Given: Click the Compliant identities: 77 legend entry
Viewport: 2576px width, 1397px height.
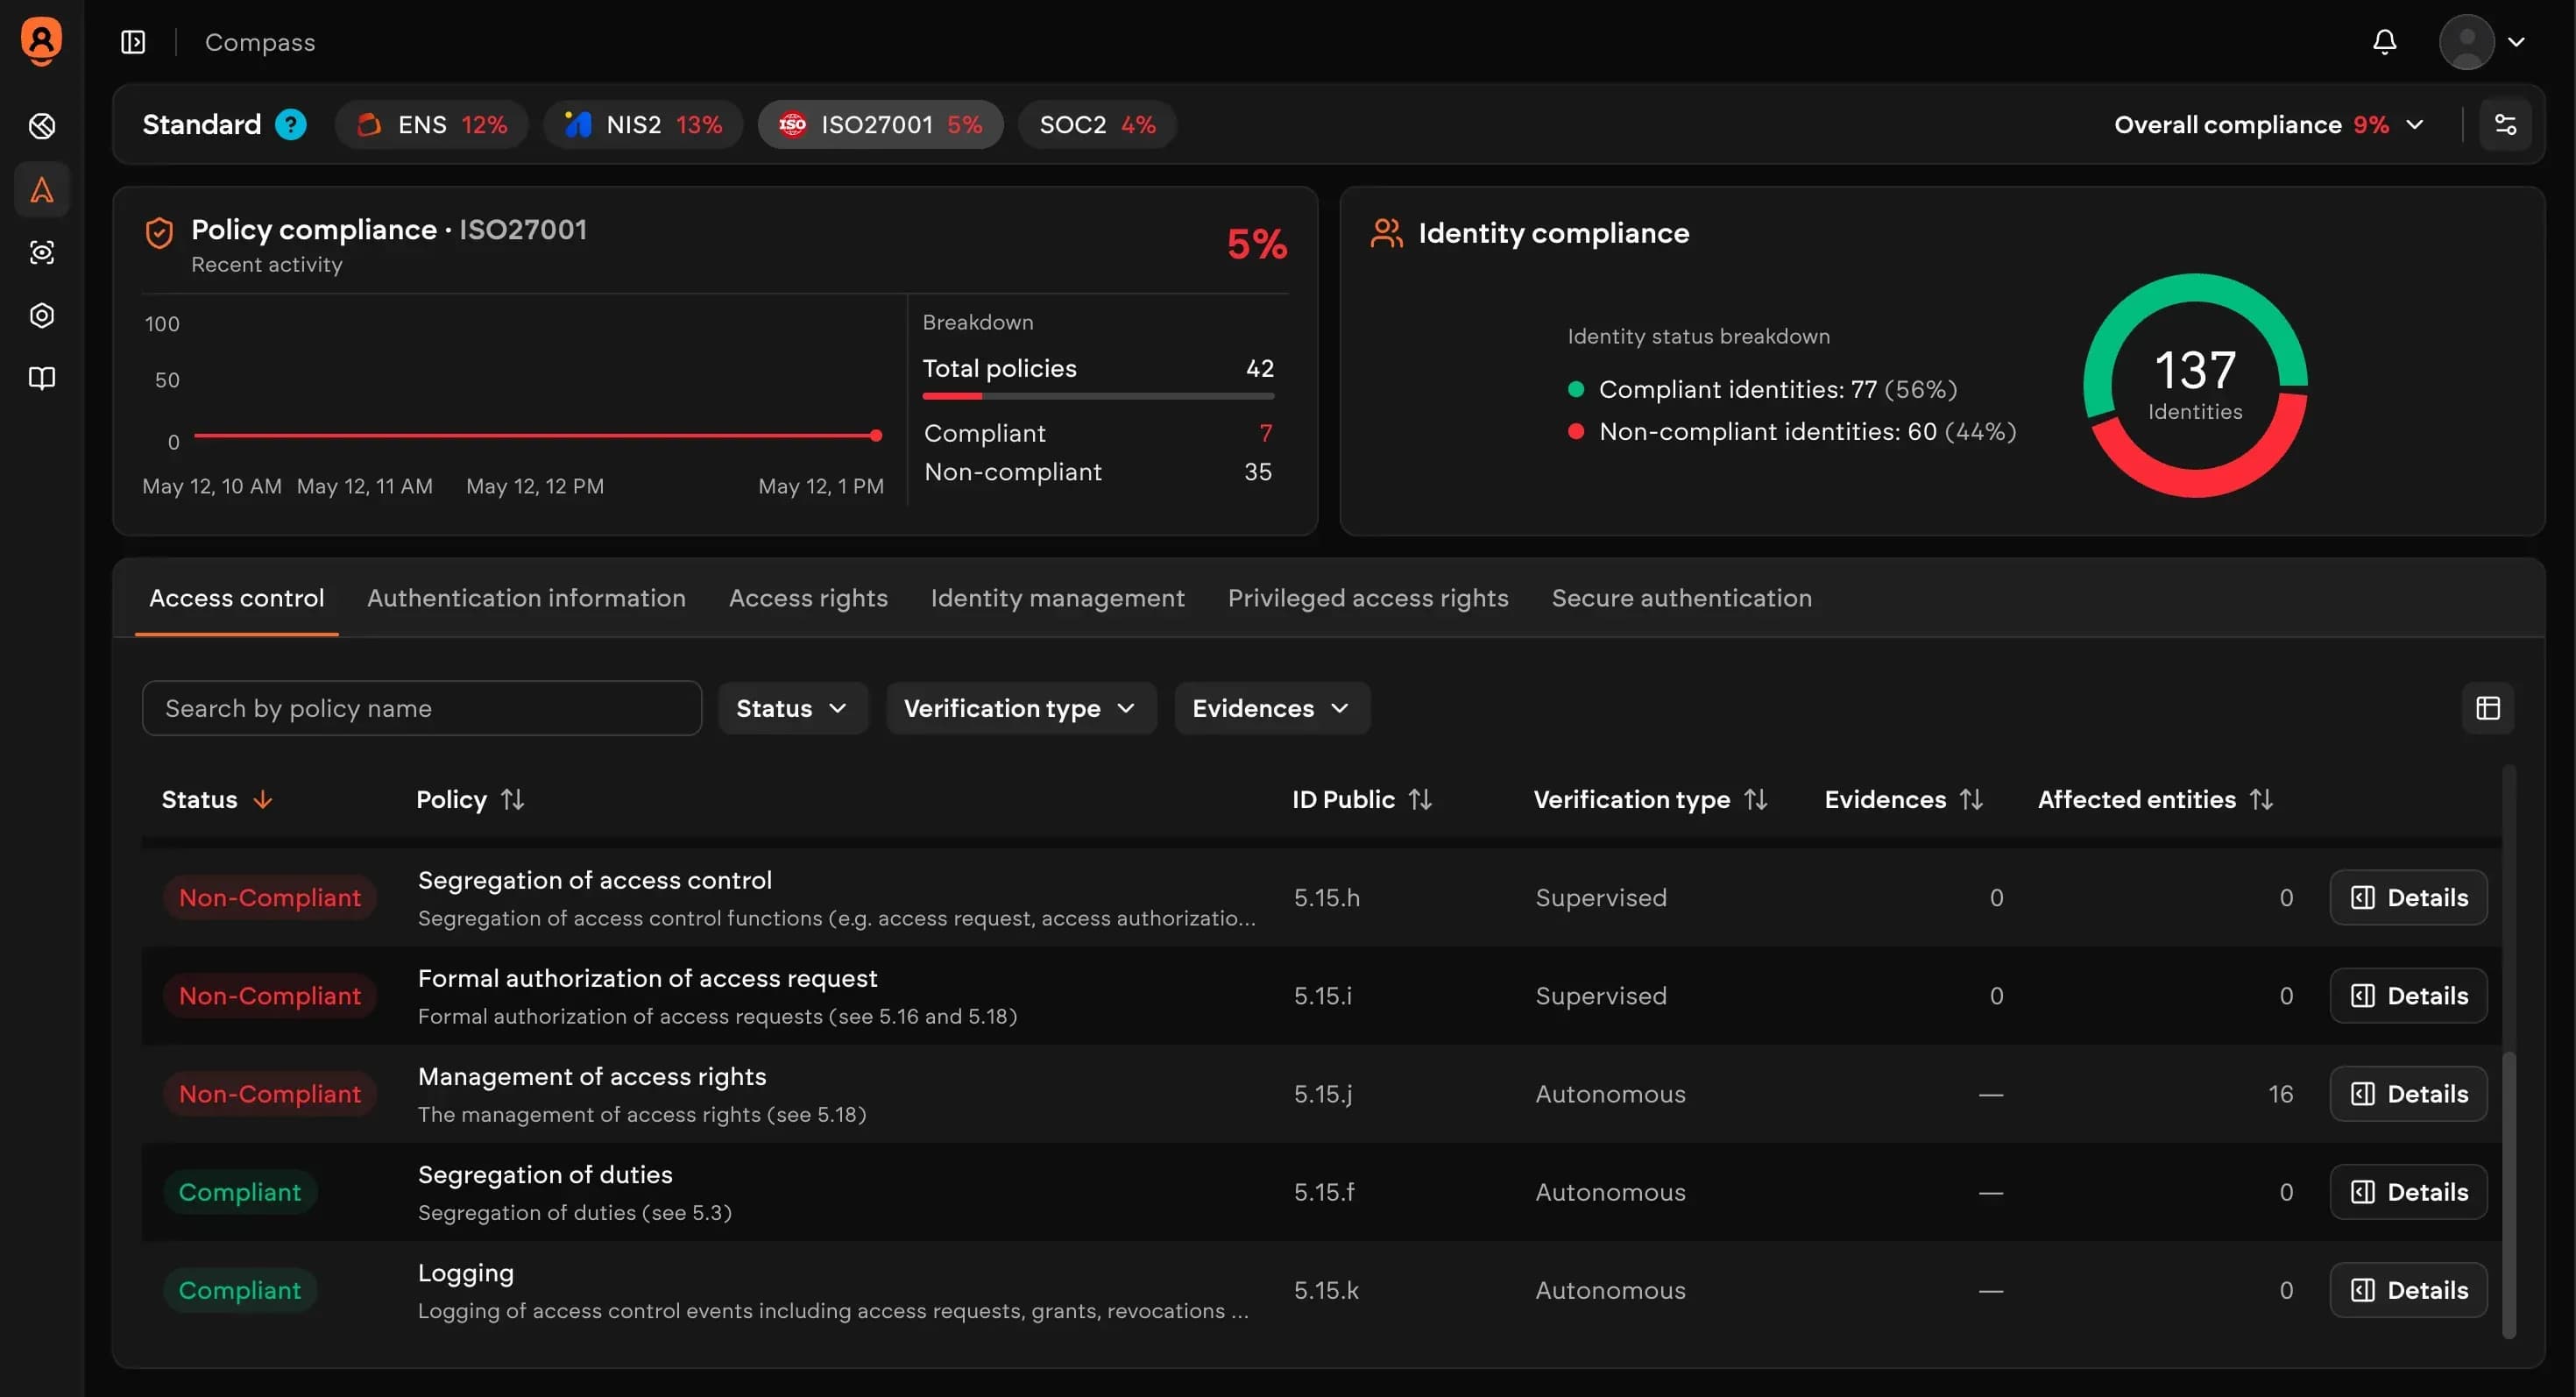Looking at the screenshot, I should (x=1763, y=389).
